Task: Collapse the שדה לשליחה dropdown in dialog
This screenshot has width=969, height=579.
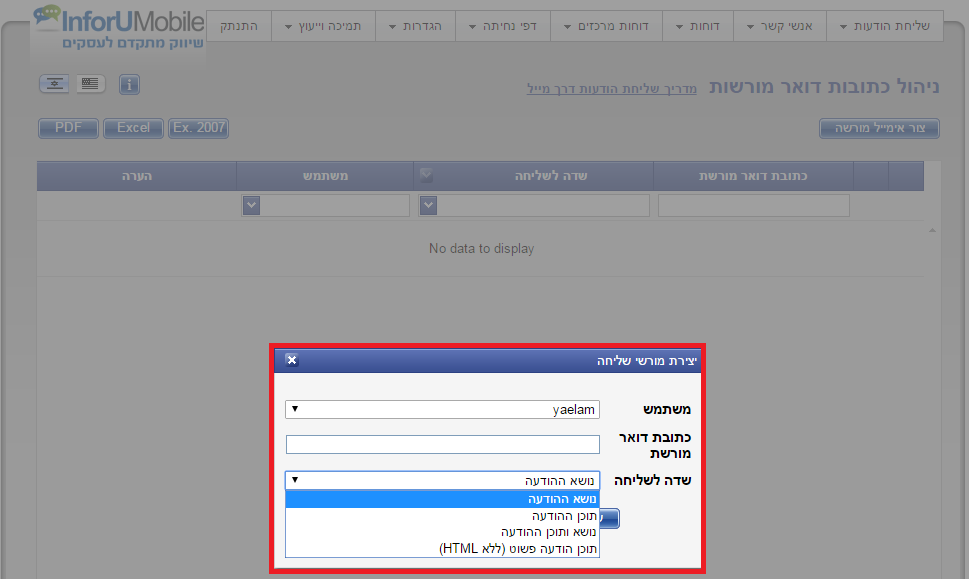Action: 442,480
